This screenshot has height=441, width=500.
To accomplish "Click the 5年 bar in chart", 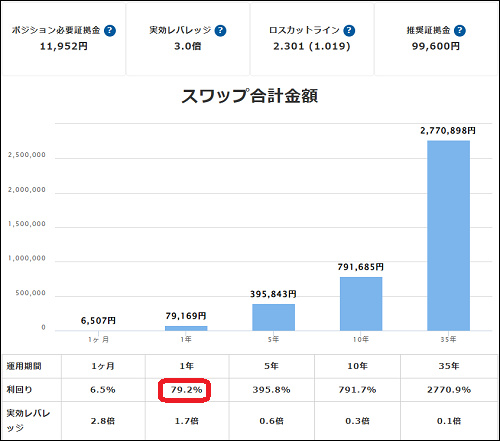I will pyautogui.click(x=273, y=317).
